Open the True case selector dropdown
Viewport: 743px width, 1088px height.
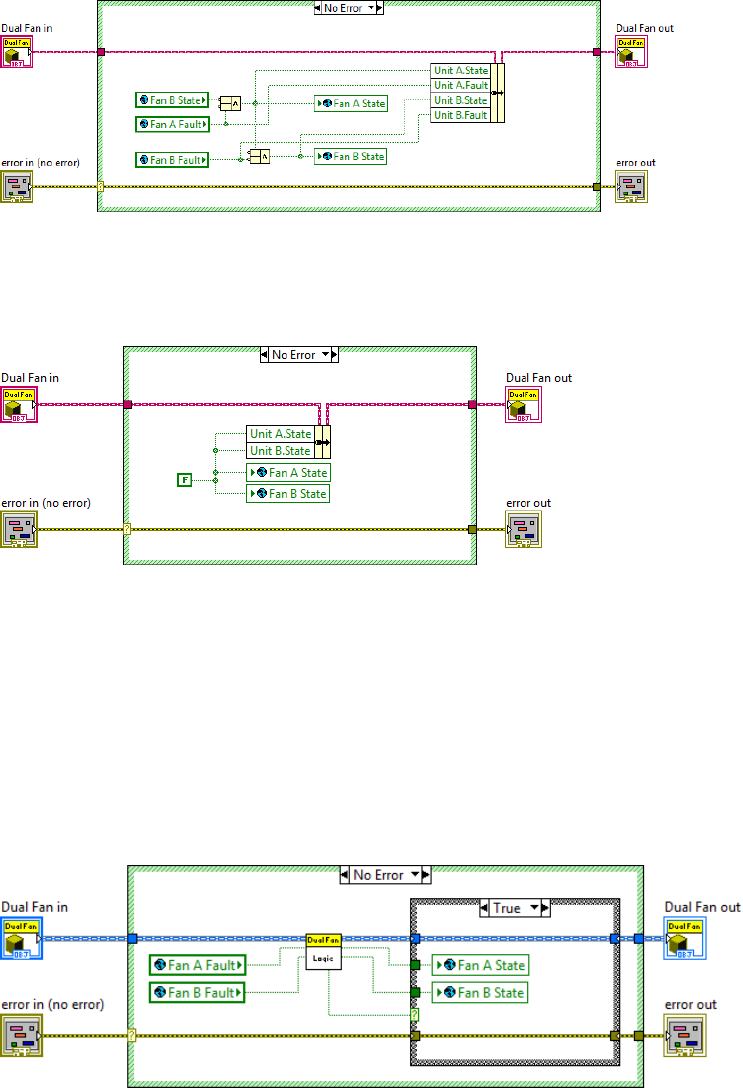534,908
